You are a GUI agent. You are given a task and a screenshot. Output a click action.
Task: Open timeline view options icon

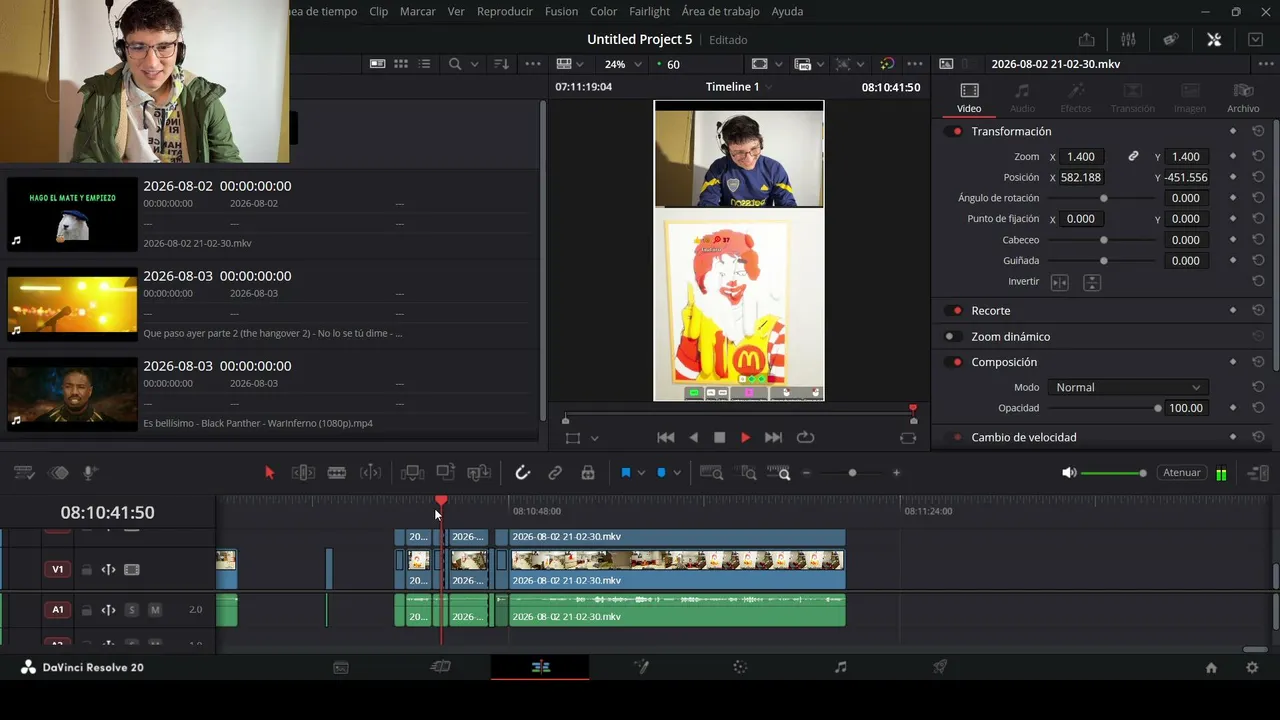(24, 473)
